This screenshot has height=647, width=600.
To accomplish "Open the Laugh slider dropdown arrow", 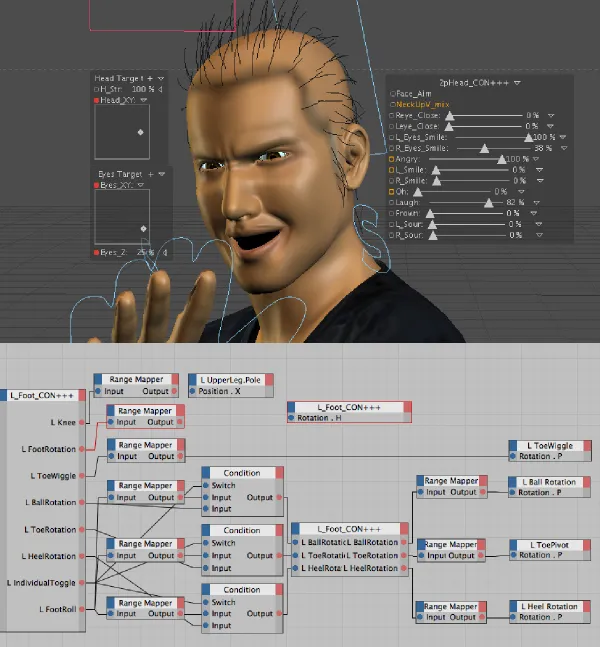I will [536, 203].
